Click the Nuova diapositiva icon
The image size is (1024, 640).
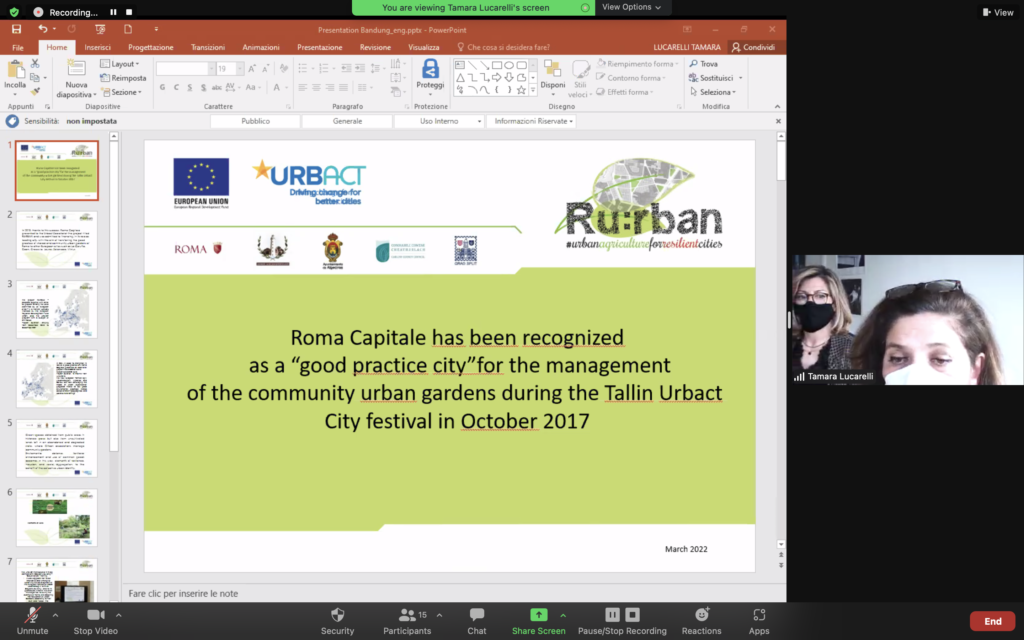pyautogui.click(x=76, y=72)
